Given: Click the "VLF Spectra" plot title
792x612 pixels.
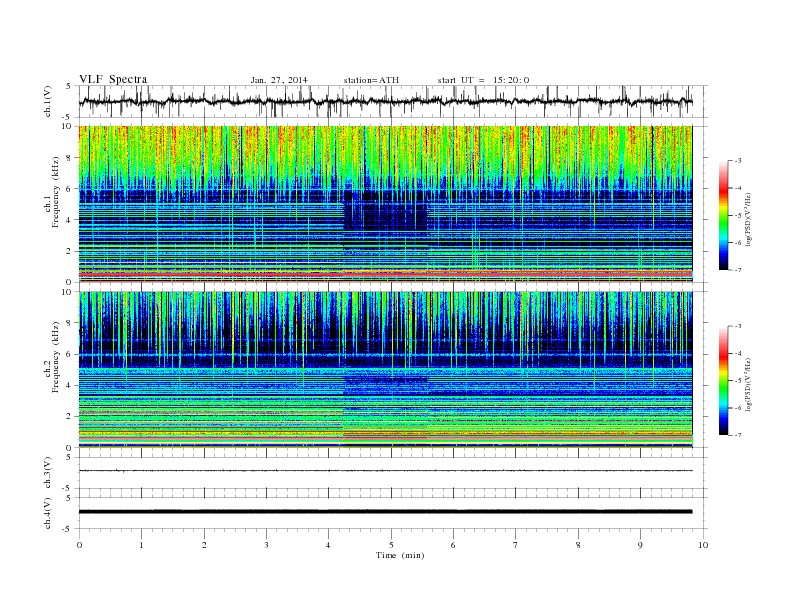Looking at the screenshot, I should click(x=113, y=79).
